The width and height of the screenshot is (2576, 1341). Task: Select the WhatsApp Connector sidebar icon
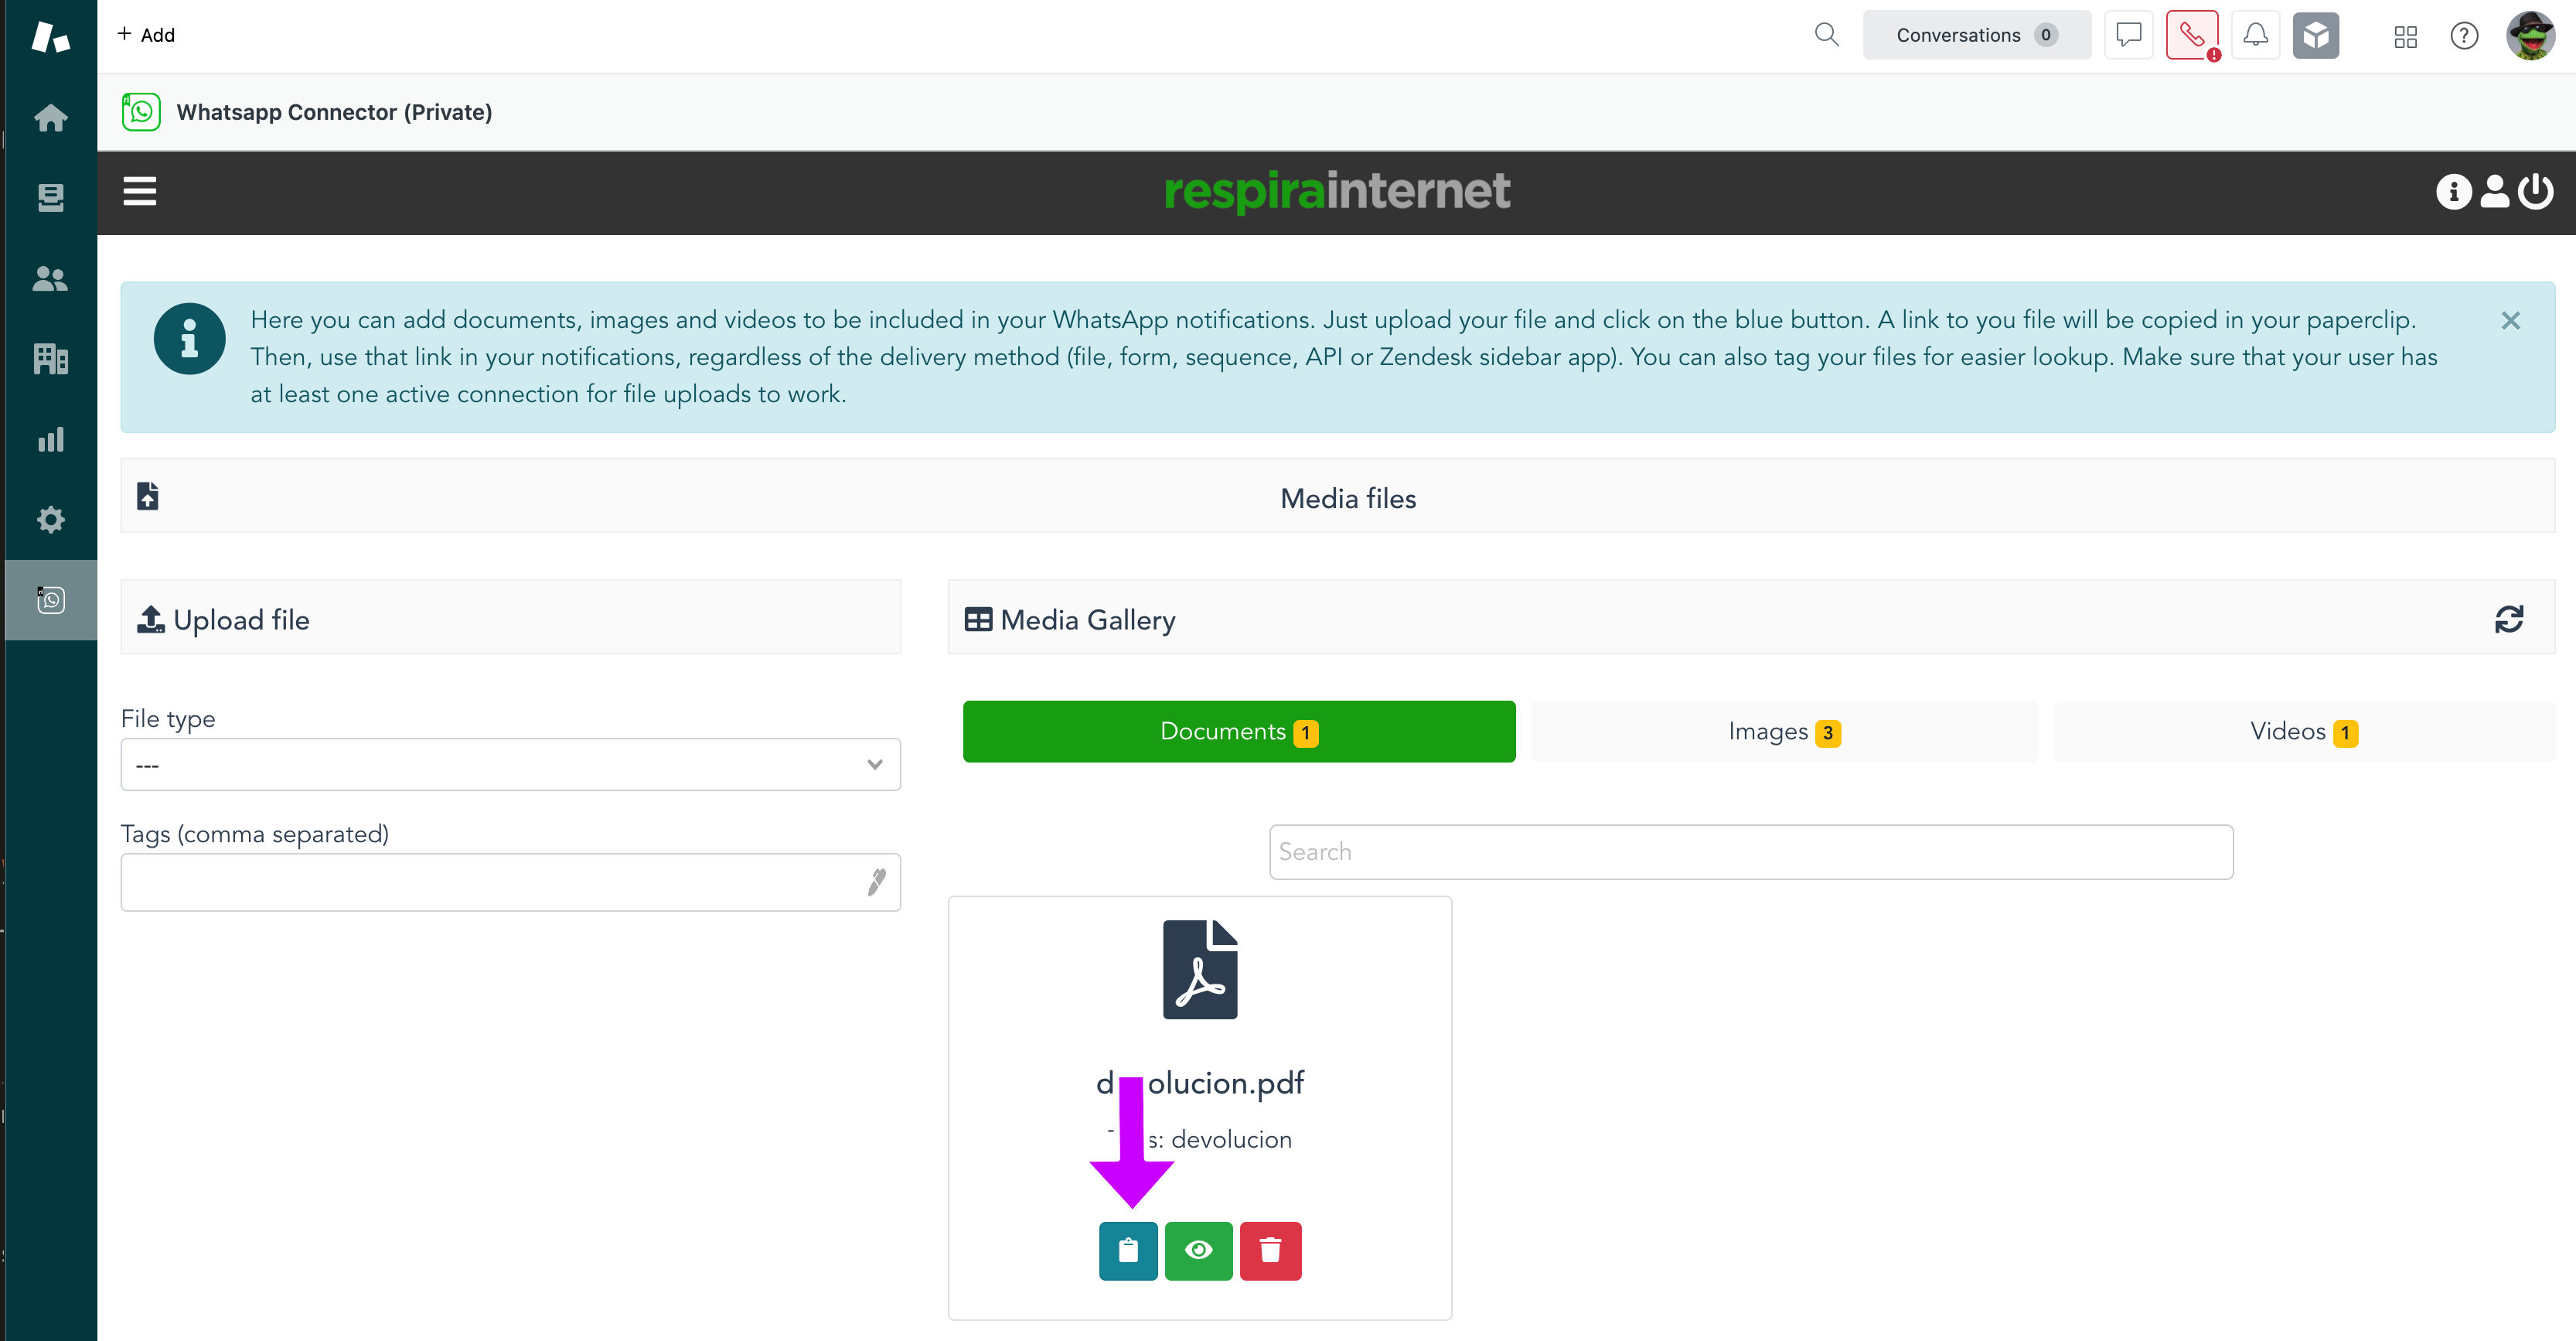pyautogui.click(x=50, y=600)
